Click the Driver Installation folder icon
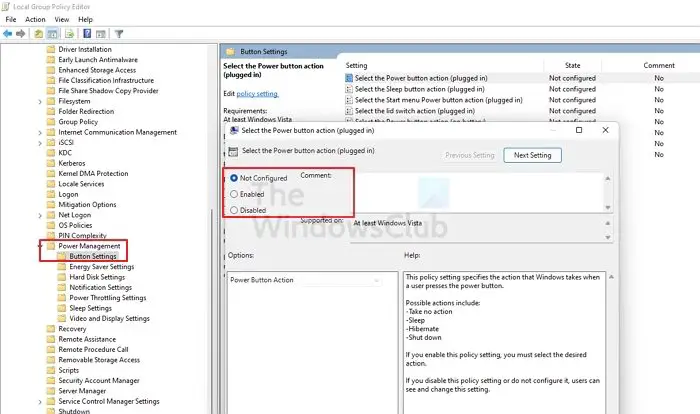The width and height of the screenshot is (700, 414). point(51,49)
